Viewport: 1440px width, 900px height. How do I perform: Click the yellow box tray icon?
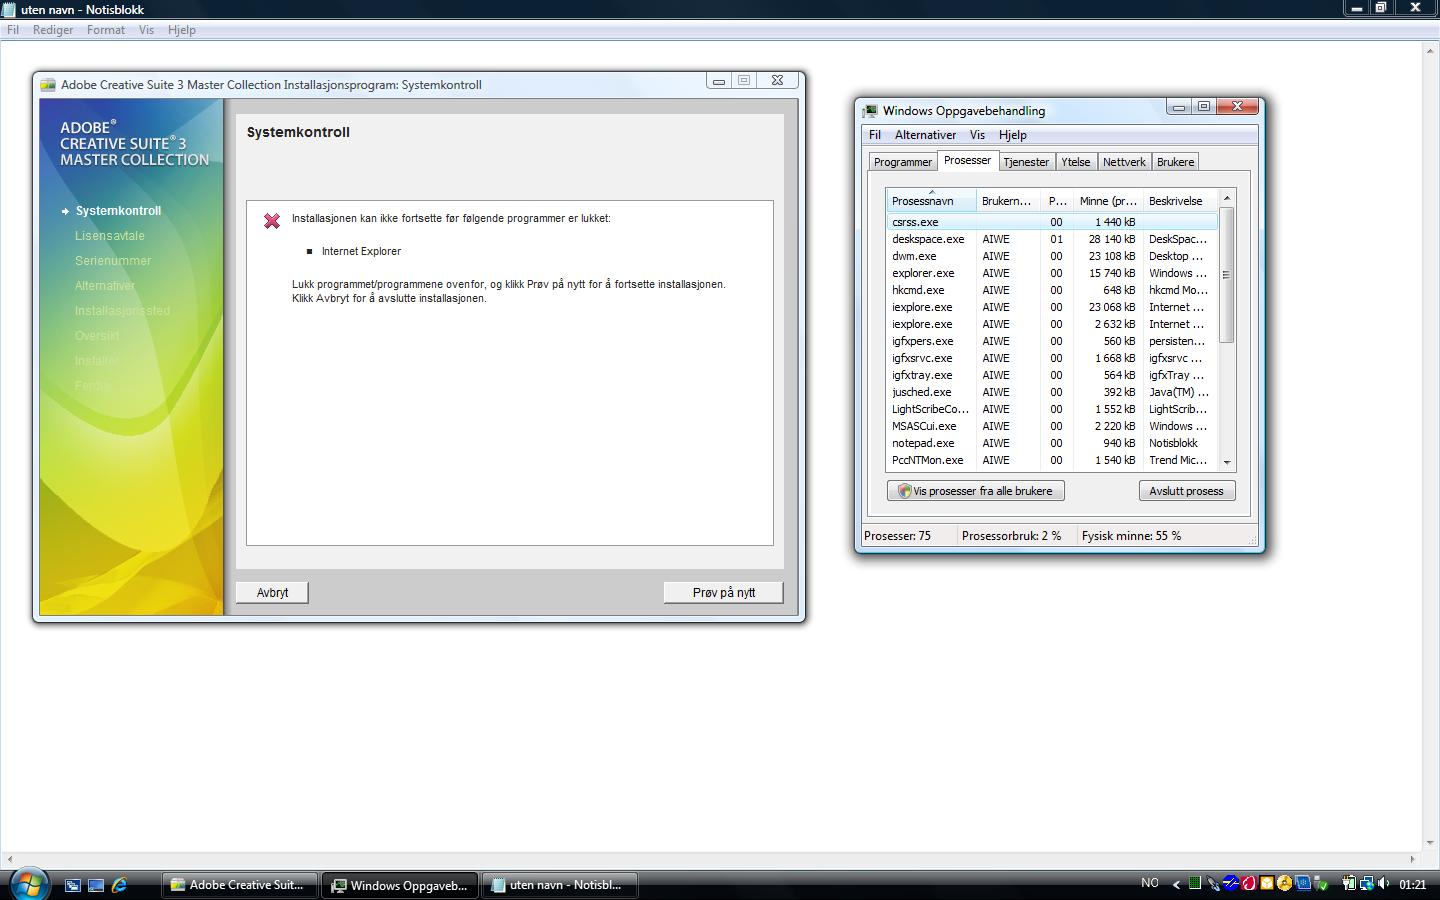[1267, 883]
